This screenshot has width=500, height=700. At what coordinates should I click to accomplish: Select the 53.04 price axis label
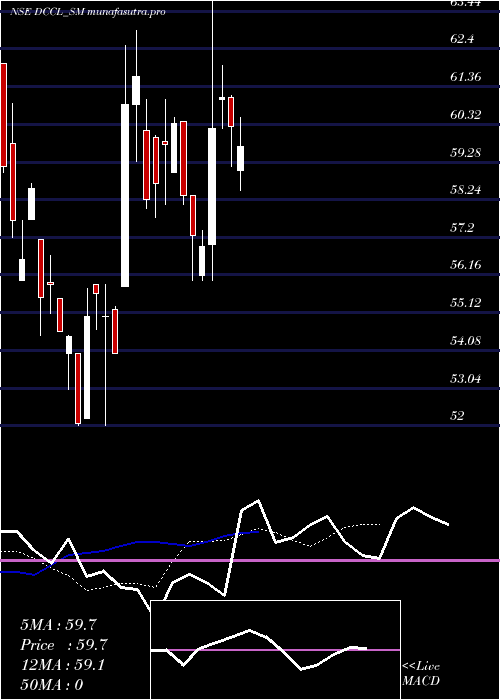point(466,379)
